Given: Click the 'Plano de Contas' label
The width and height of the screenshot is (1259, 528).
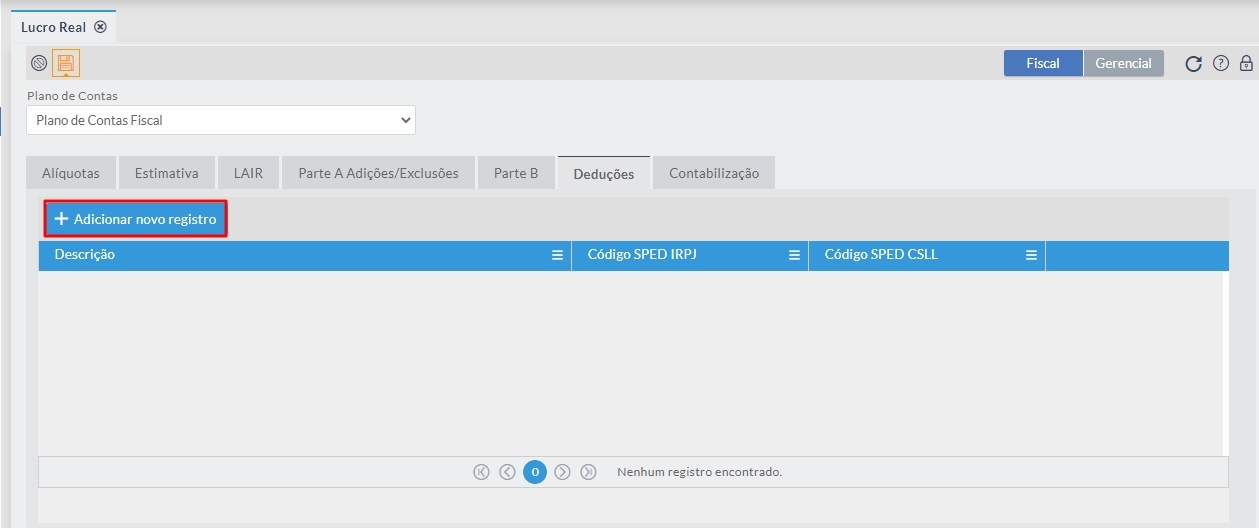Looking at the screenshot, I should point(72,96).
